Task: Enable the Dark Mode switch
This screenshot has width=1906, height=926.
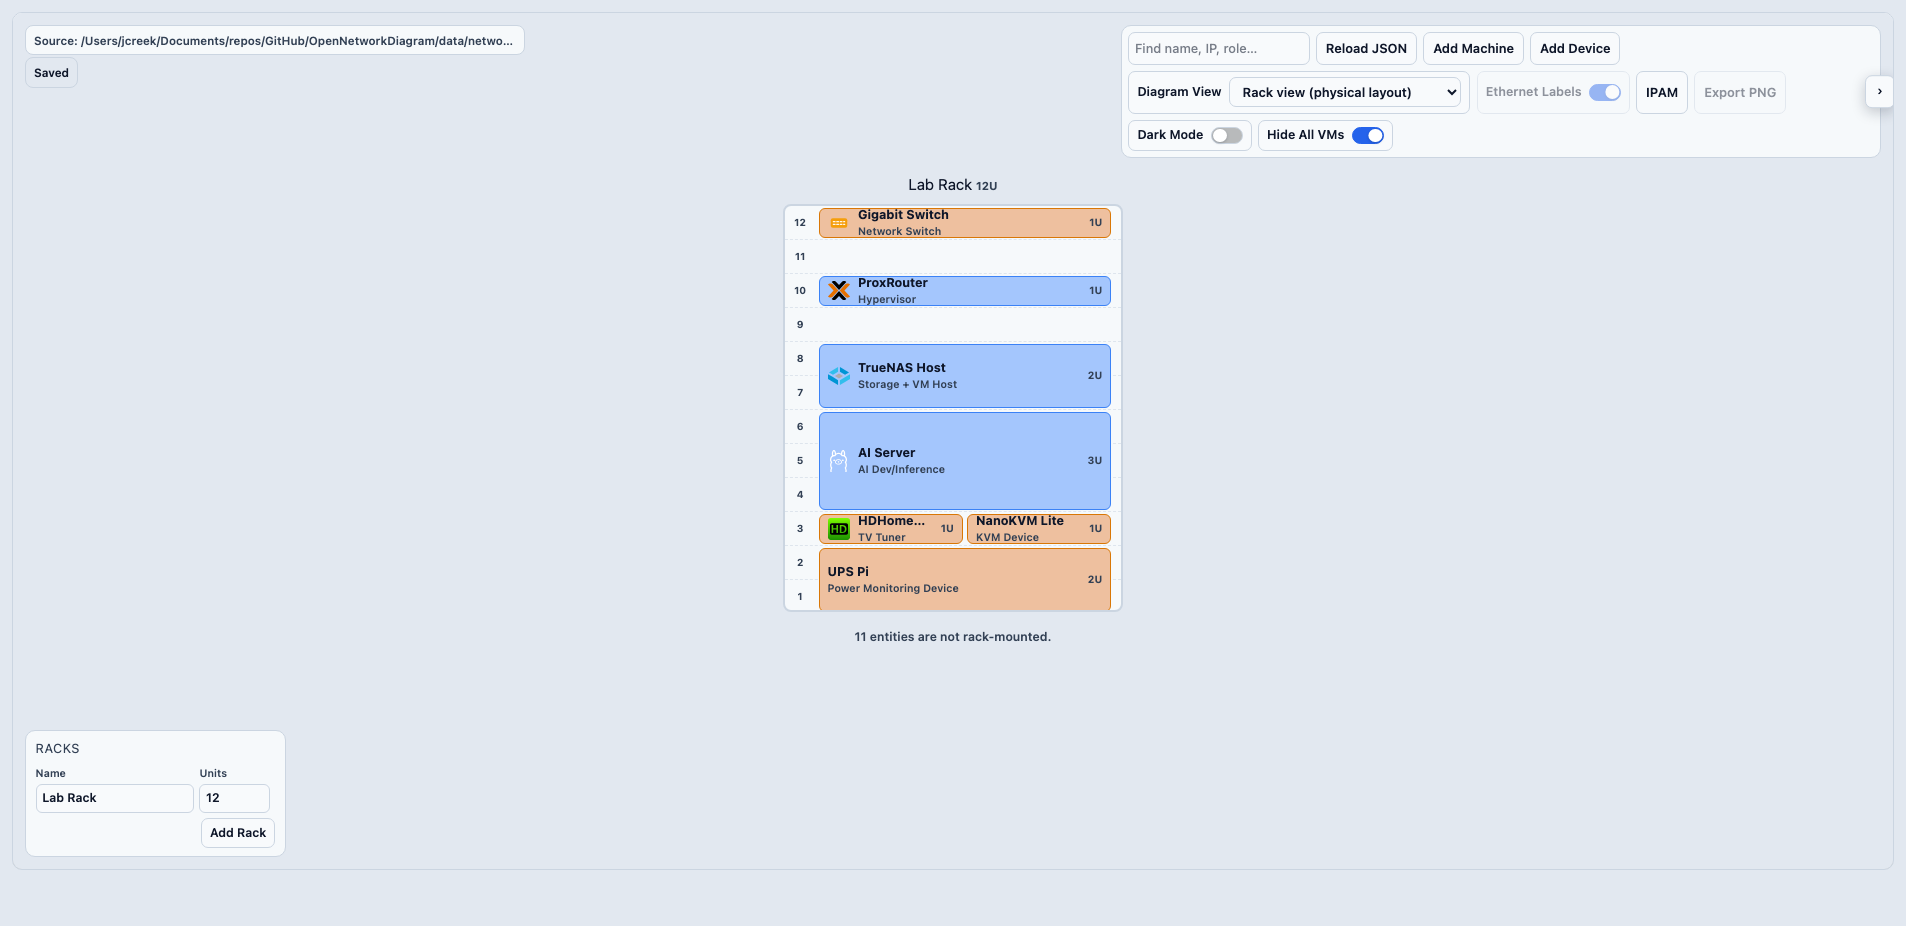Action: [x=1227, y=135]
